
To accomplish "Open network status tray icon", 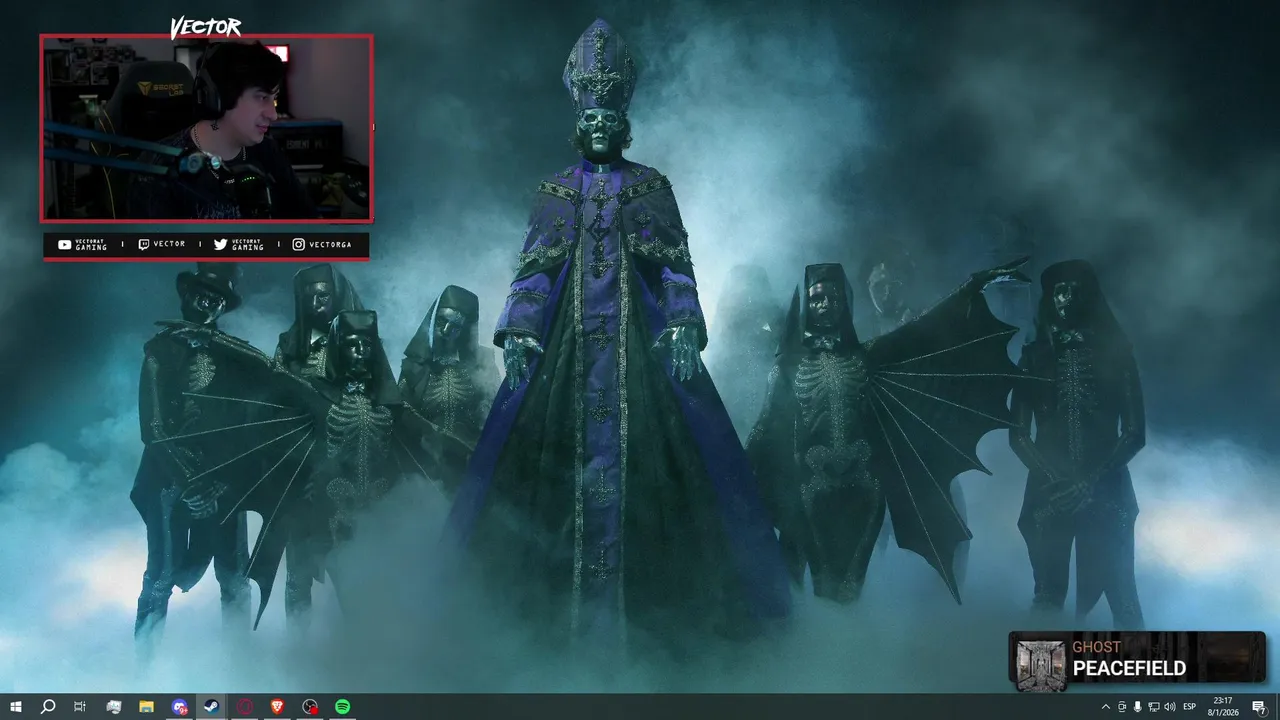I will 1153,707.
